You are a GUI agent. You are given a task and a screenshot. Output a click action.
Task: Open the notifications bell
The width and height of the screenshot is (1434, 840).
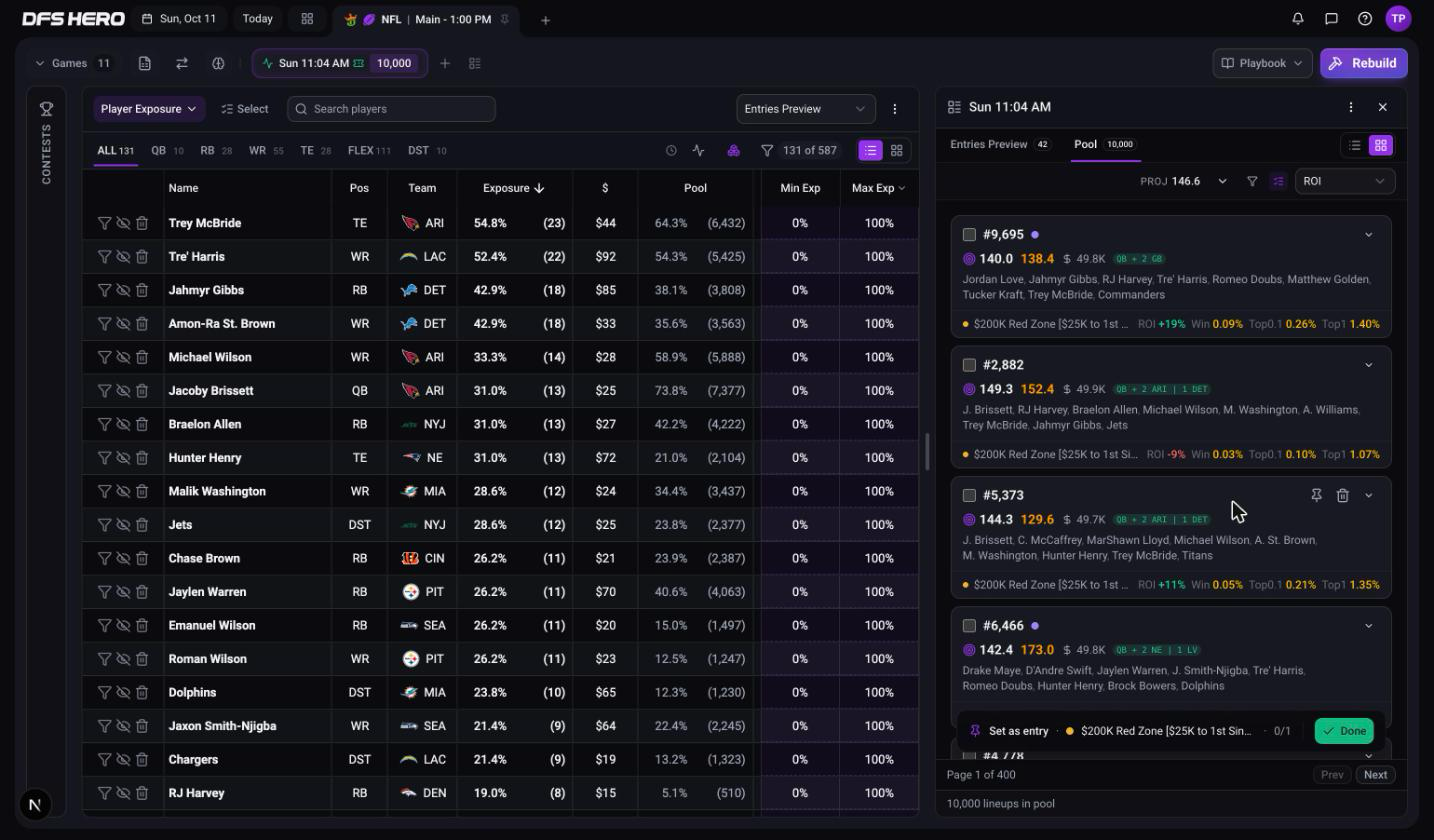1298,19
